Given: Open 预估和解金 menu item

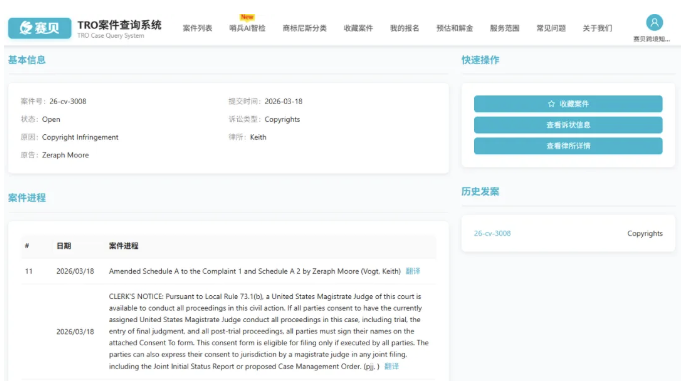Looking at the screenshot, I should [455, 28].
